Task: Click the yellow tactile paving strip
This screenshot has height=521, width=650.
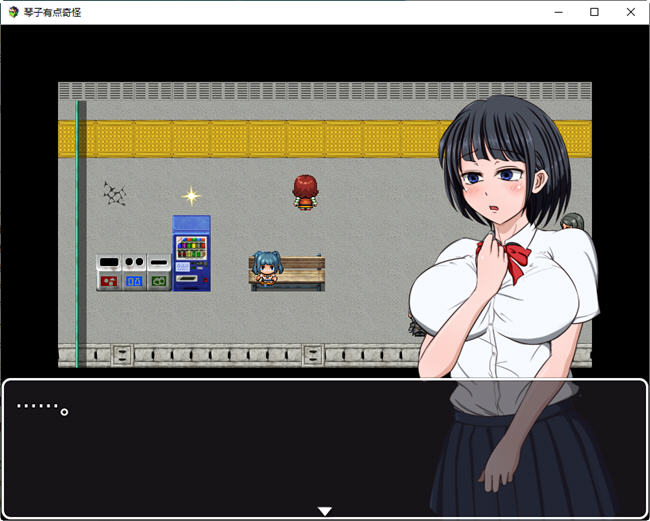Action: tap(250, 139)
